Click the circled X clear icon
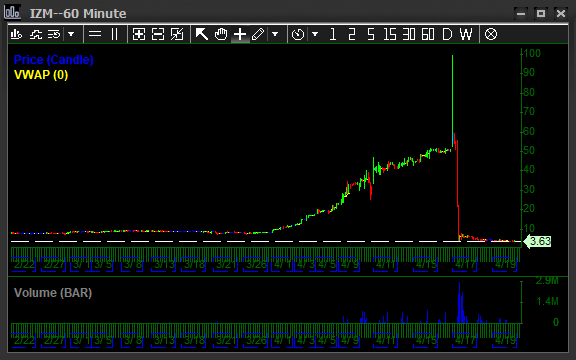Image resolution: width=576 pixels, height=360 pixels. tap(491, 35)
